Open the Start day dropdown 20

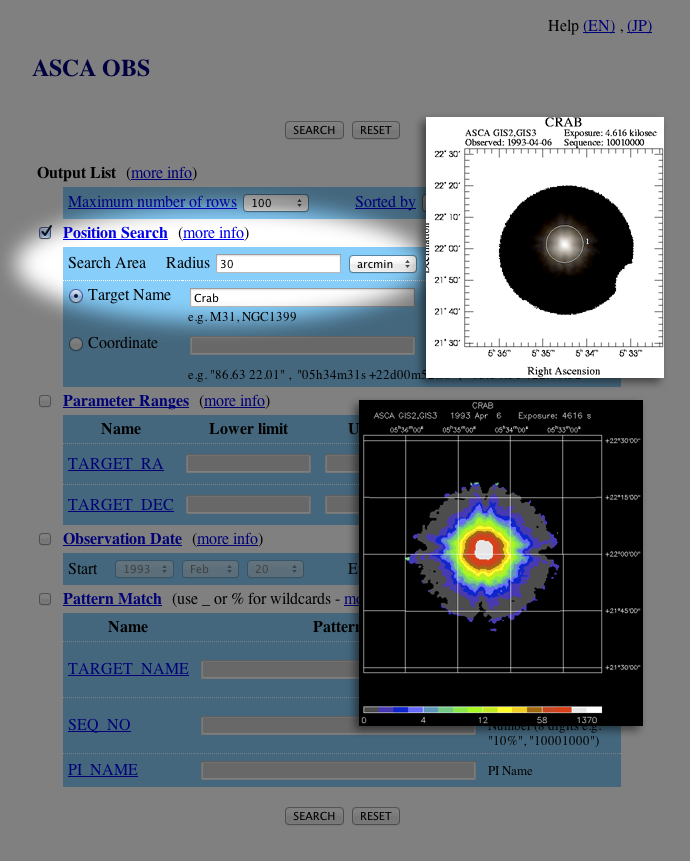tap(276, 569)
